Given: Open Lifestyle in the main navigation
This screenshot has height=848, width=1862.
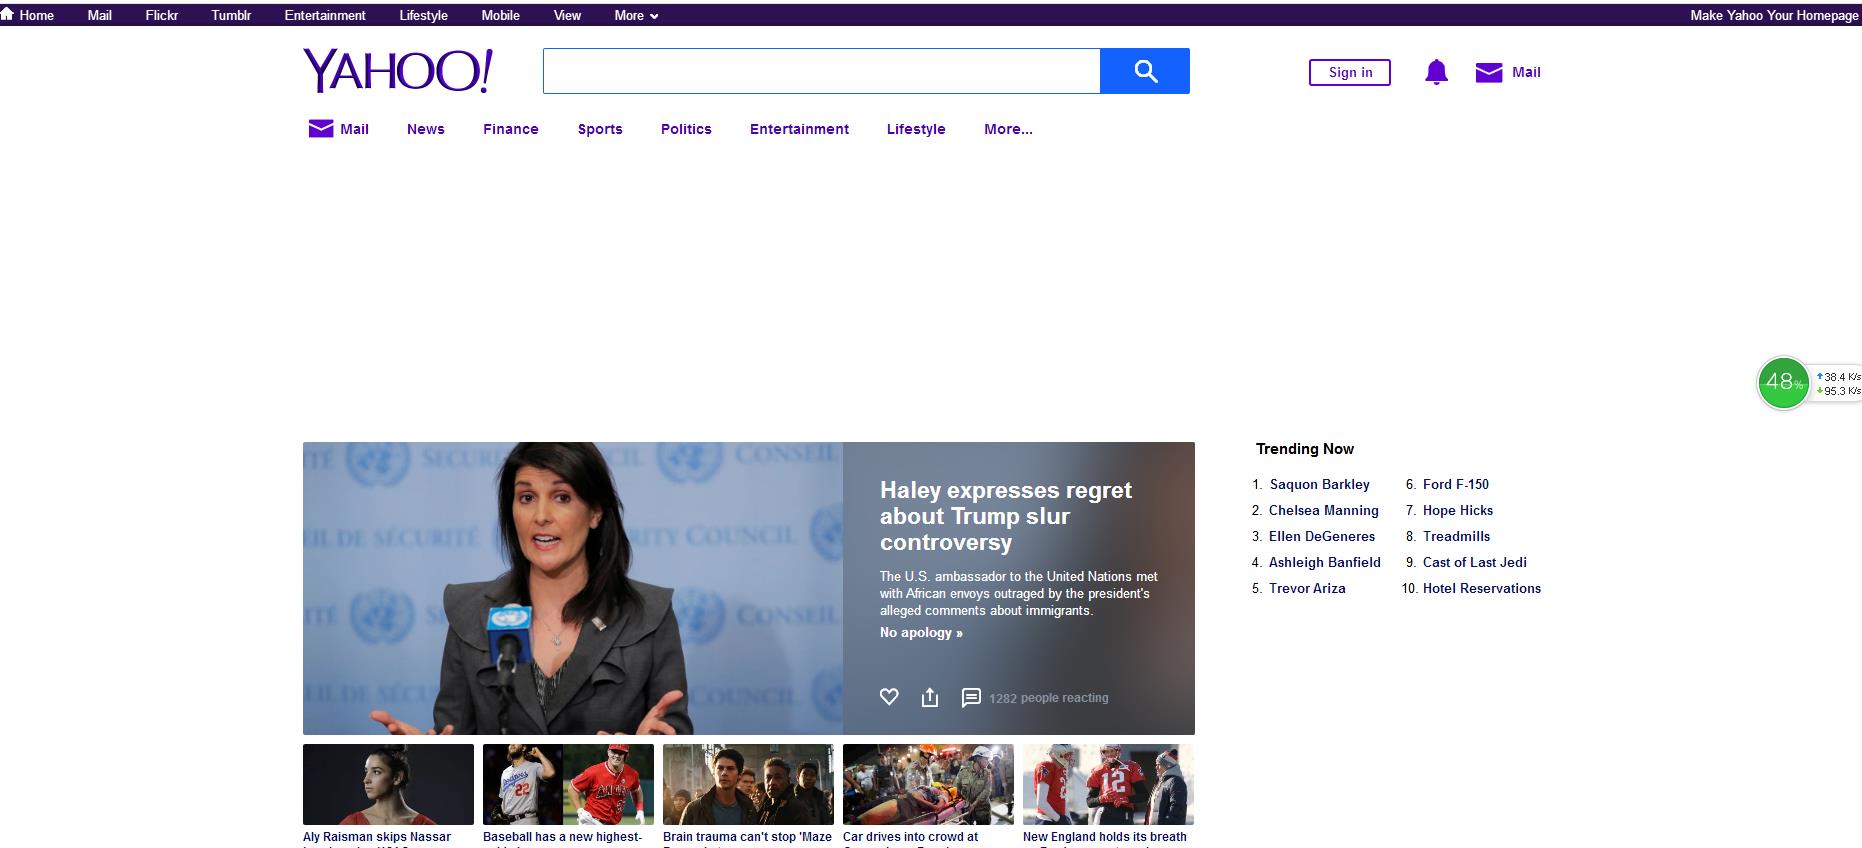Looking at the screenshot, I should (x=916, y=129).
